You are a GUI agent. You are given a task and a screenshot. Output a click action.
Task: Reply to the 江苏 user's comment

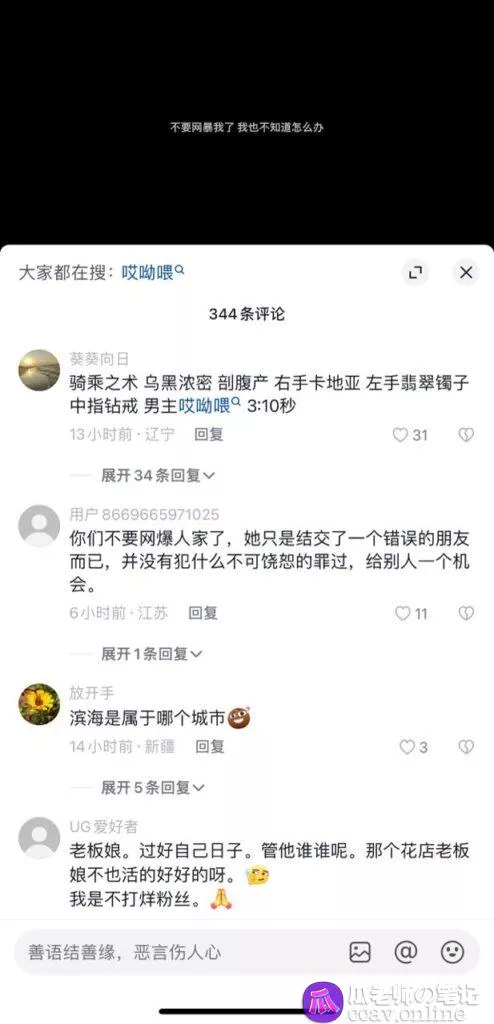point(203,613)
